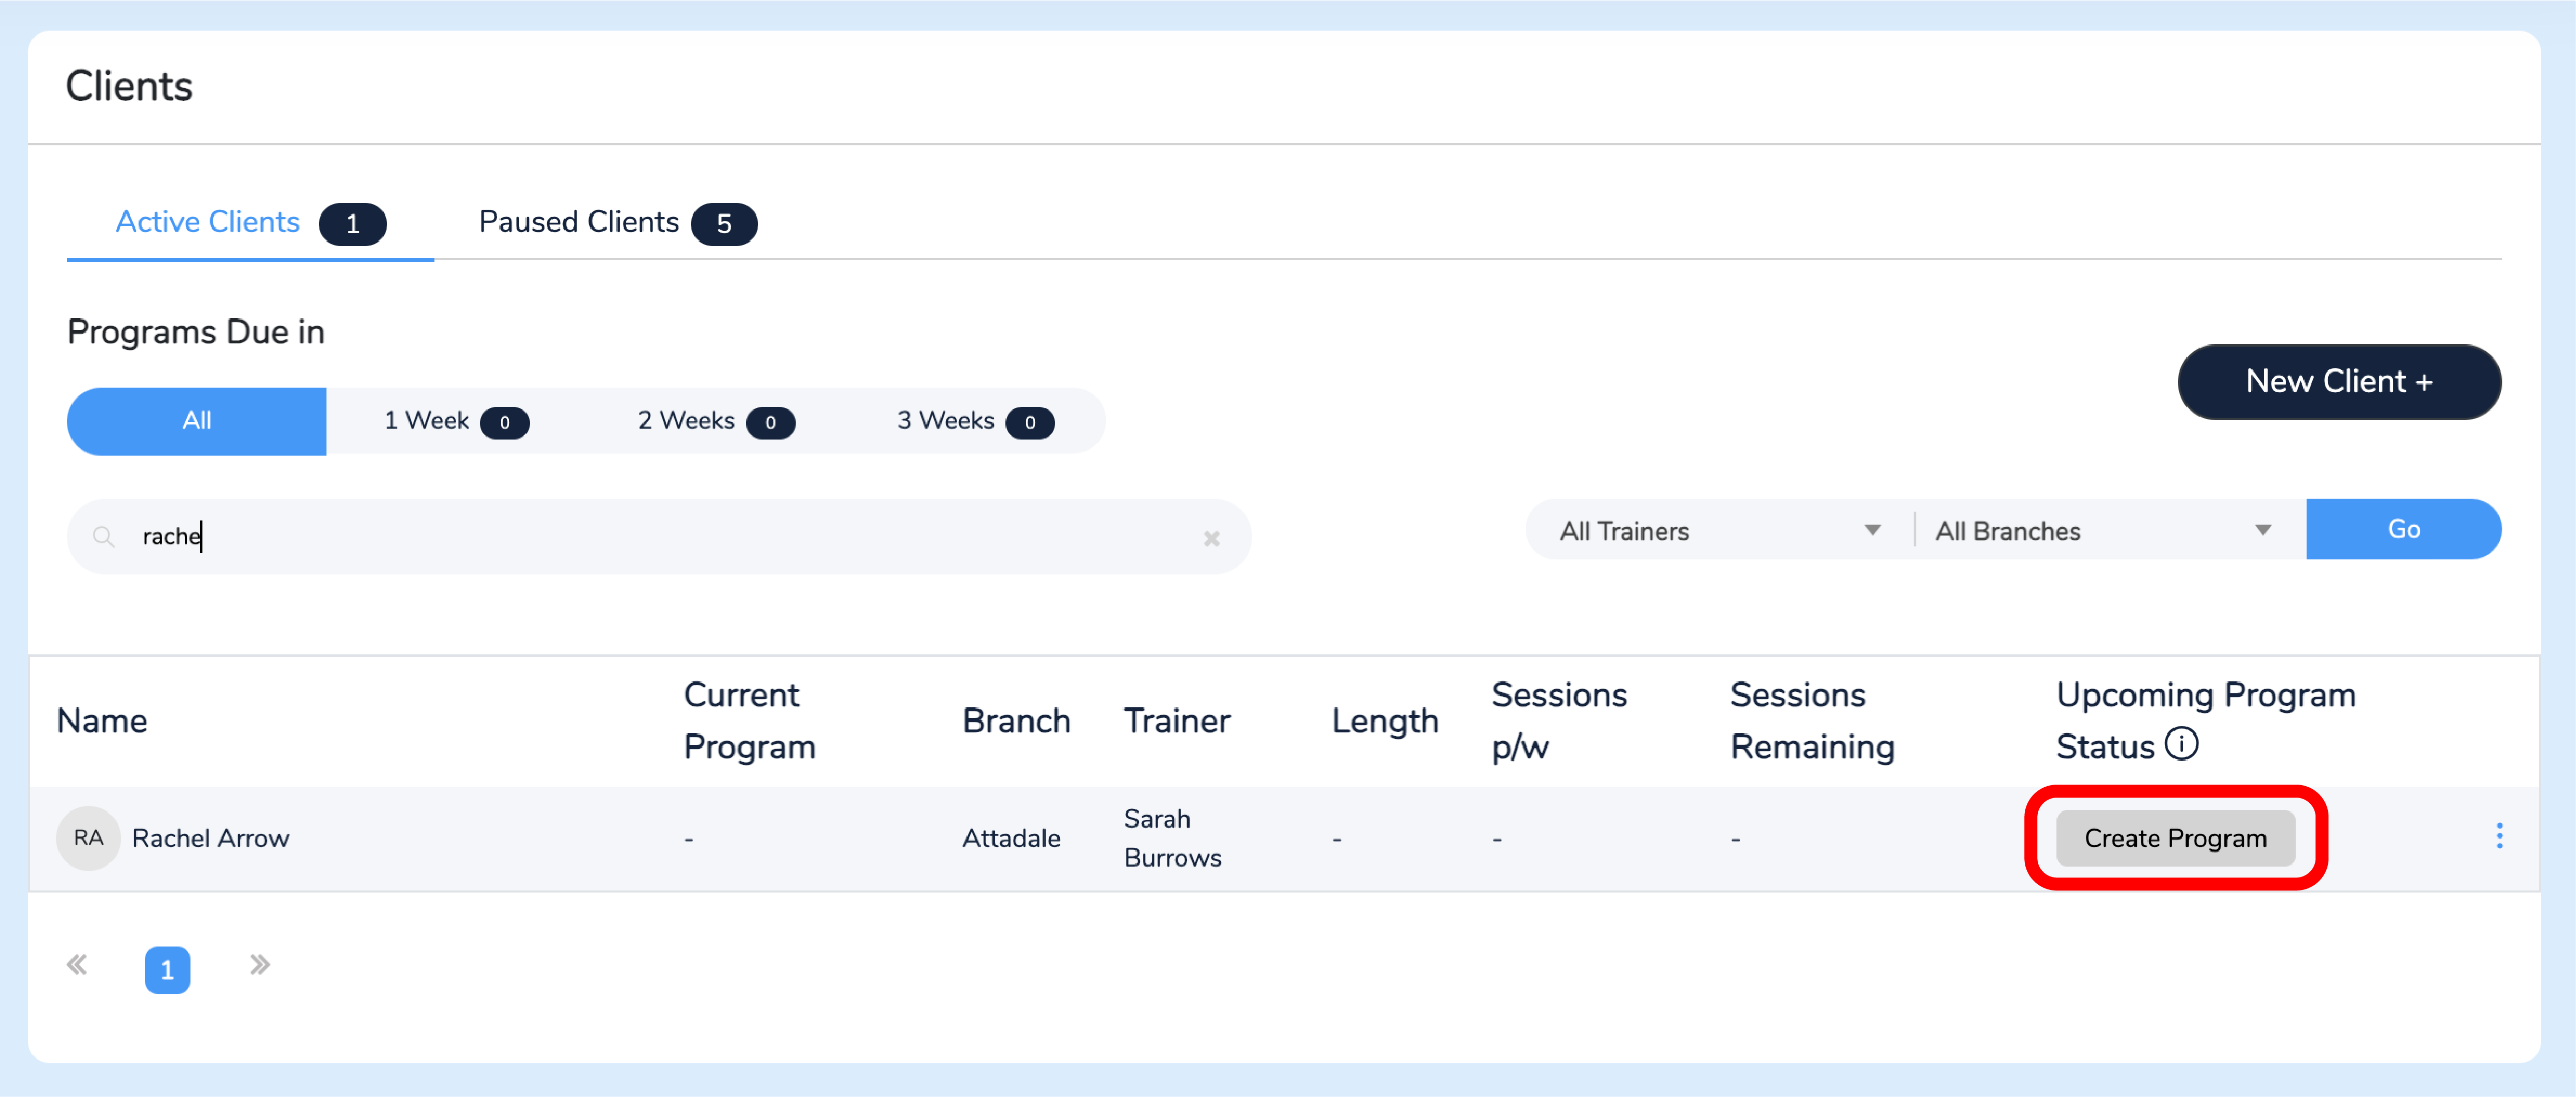The width and height of the screenshot is (2576, 1097).
Task: Click the New Client + button
Action: [2339, 382]
